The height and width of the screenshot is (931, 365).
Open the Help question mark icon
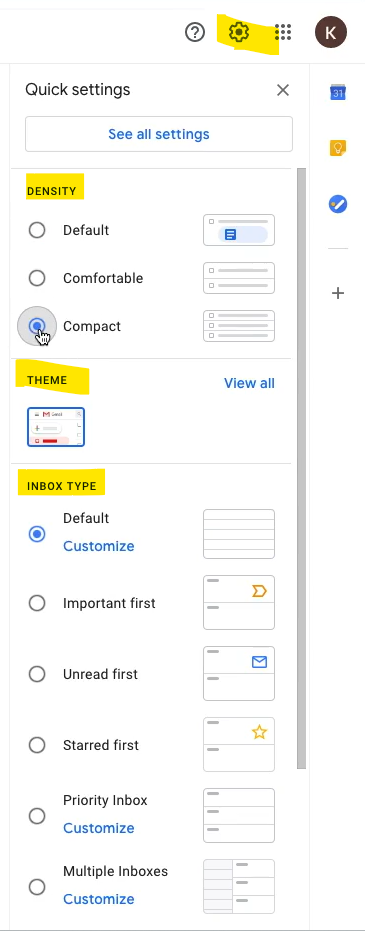[195, 32]
